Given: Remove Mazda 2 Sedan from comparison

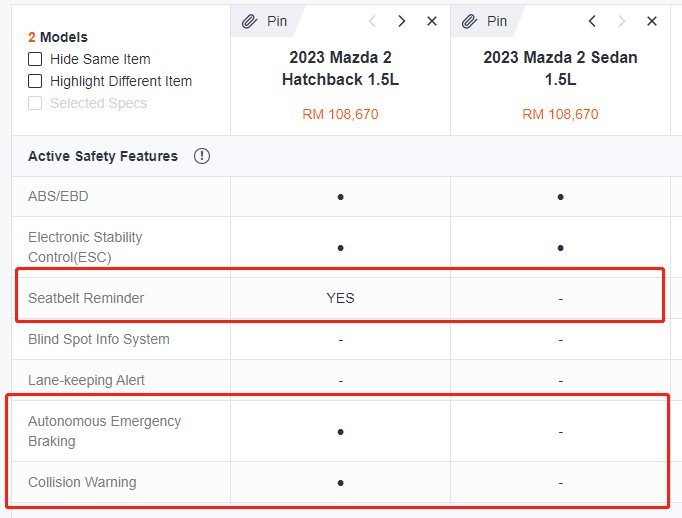Looking at the screenshot, I should click(652, 21).
